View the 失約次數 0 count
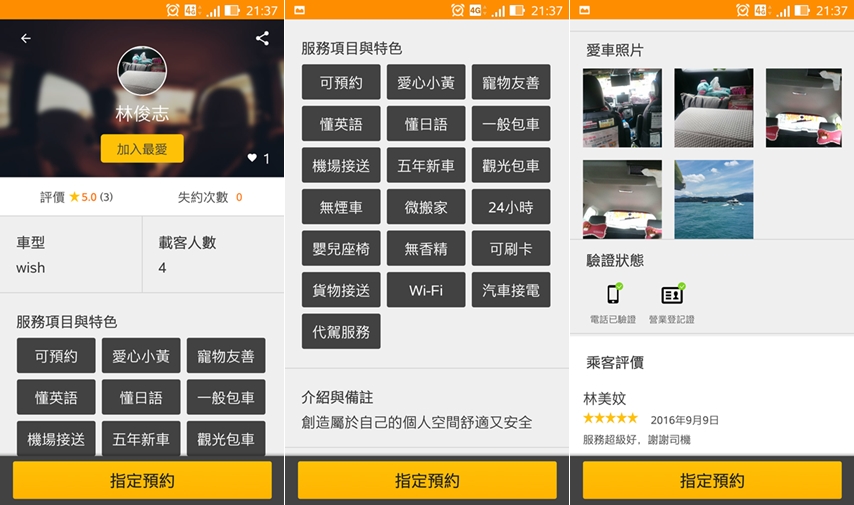Viewport: 854px width, 505px height. tap(210, 197)
